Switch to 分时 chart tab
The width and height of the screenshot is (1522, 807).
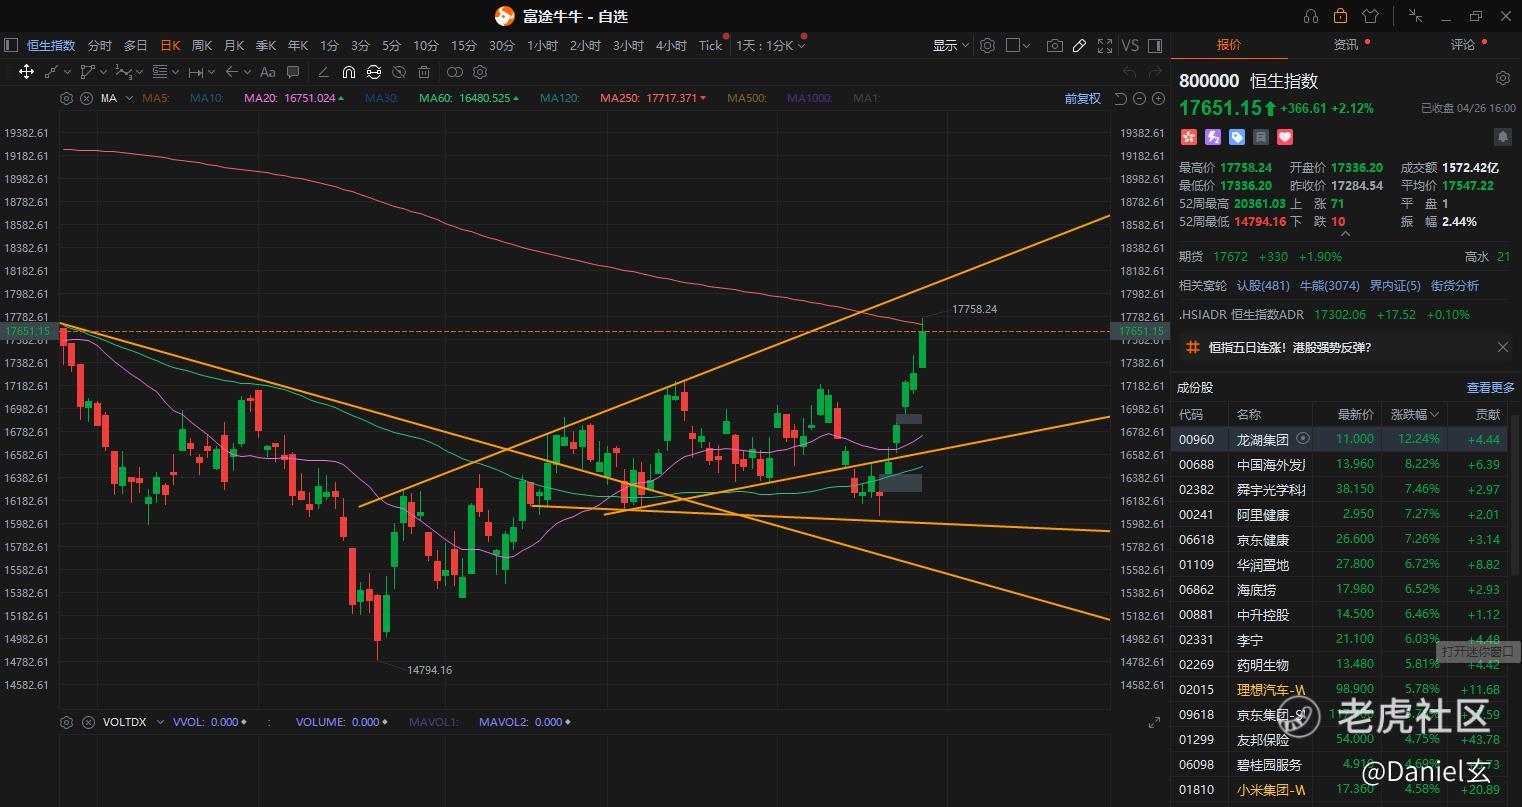(100, 45)
